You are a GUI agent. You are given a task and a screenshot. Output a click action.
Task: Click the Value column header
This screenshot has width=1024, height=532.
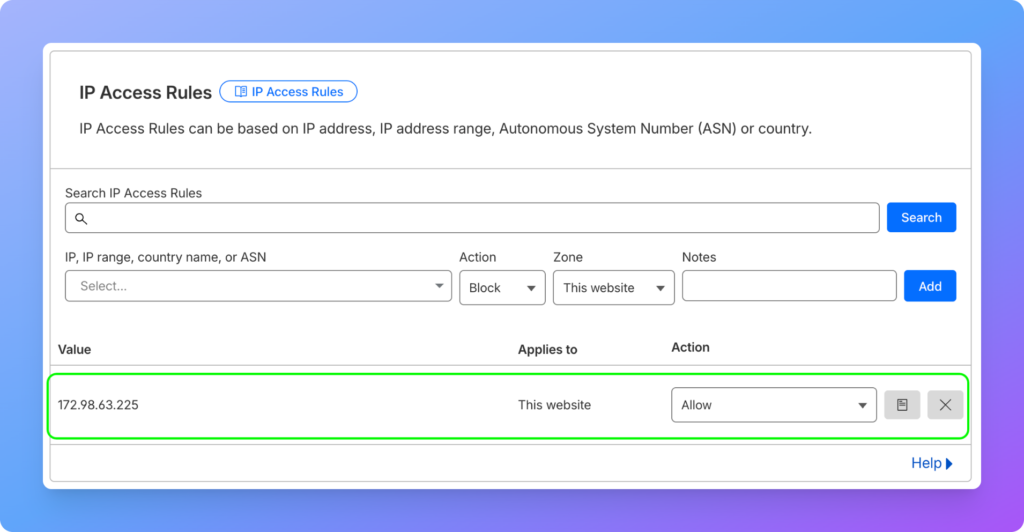click(x=75, y=349)
